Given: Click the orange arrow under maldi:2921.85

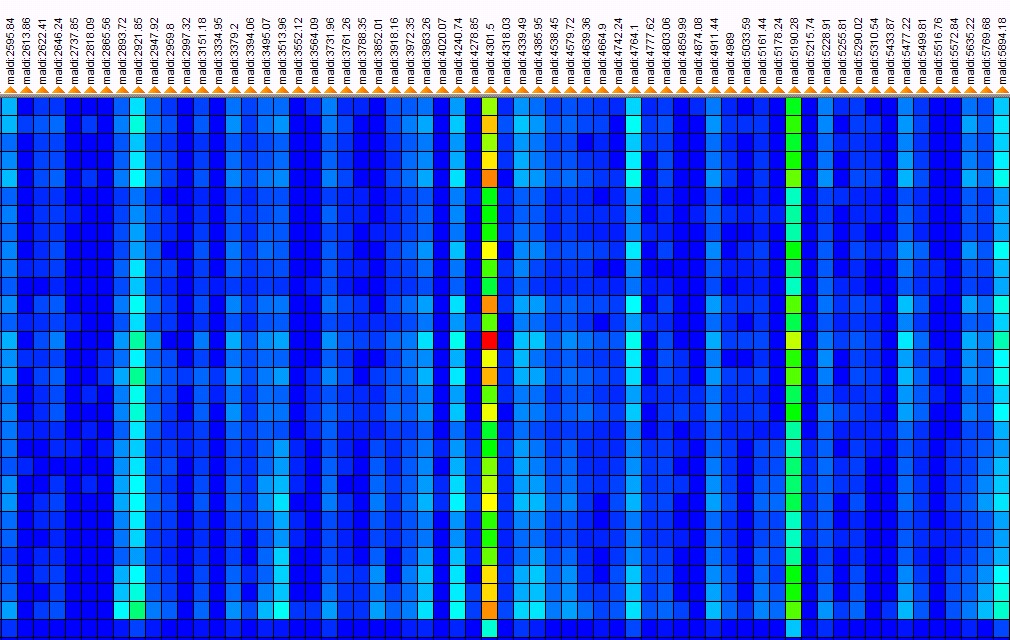Looking at the screenshot, I should [138, 90].
